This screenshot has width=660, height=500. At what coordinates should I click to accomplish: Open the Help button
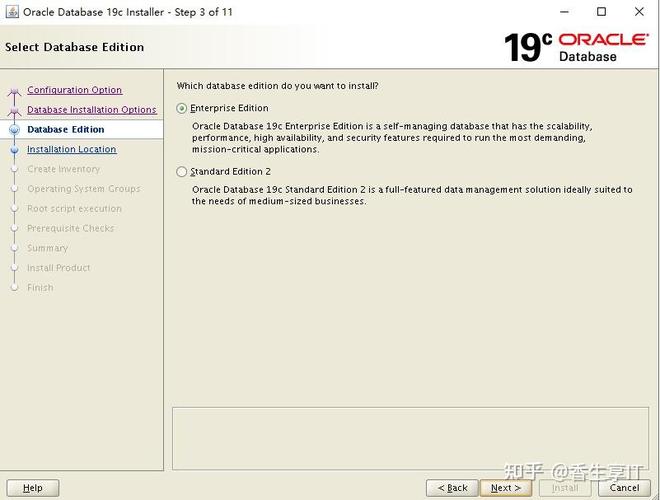pos(33,488)
